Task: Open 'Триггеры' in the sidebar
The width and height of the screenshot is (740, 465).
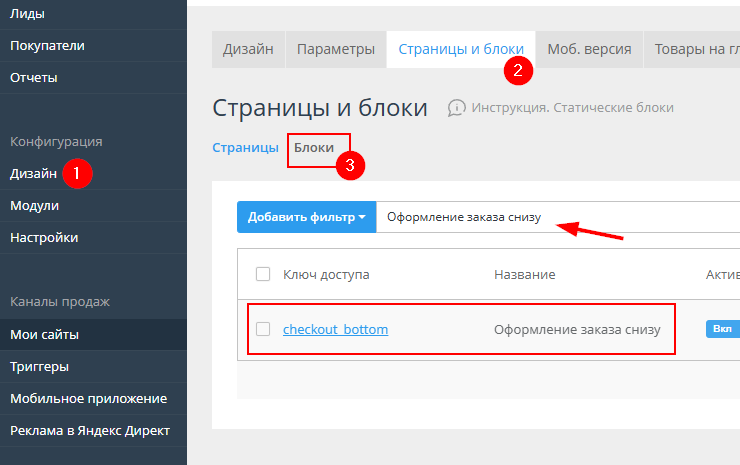Action: click(x=40, y=366)
